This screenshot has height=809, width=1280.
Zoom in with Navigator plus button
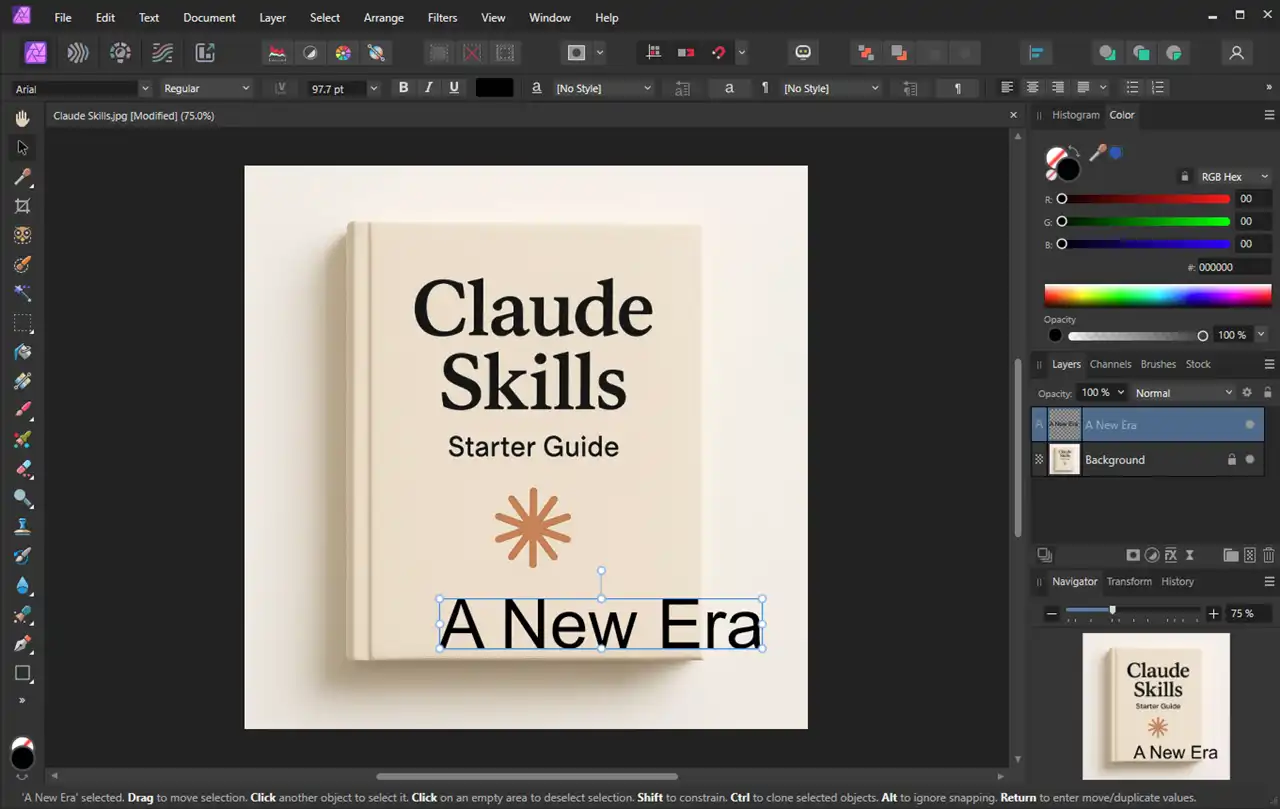[x=1214, y=614]
